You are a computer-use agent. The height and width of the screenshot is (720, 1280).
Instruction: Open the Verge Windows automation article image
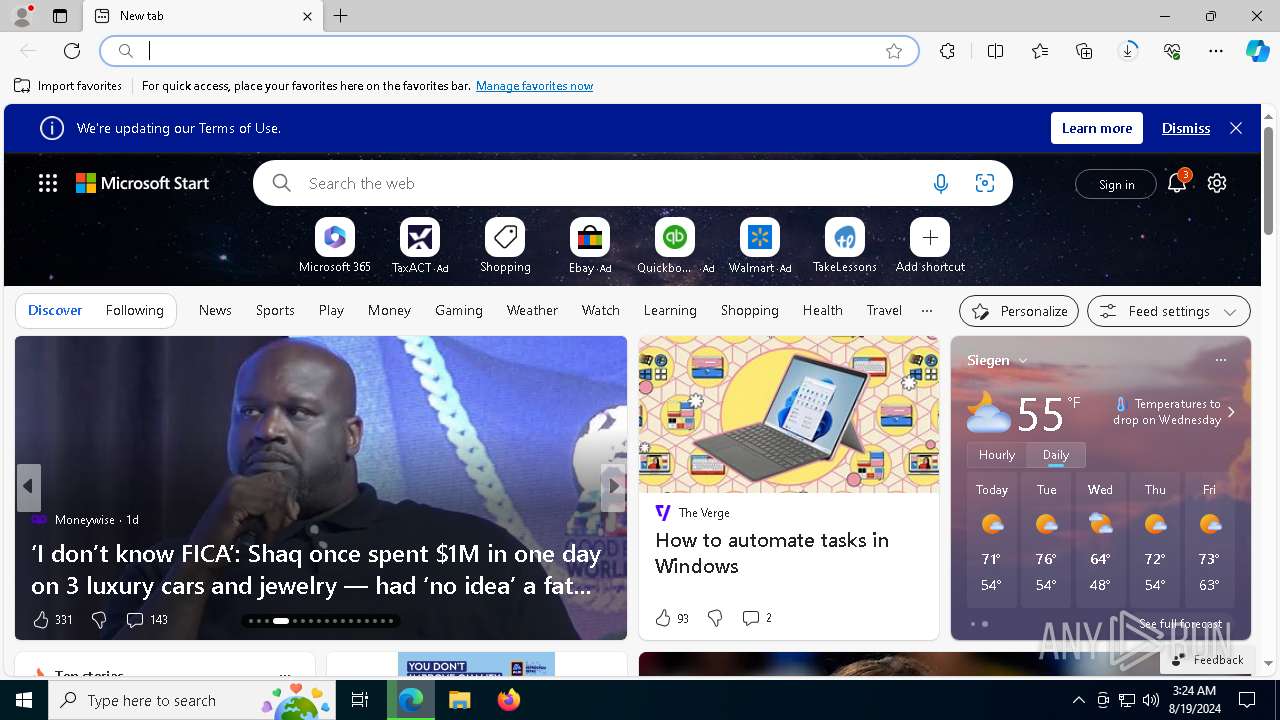pos(789,414)
